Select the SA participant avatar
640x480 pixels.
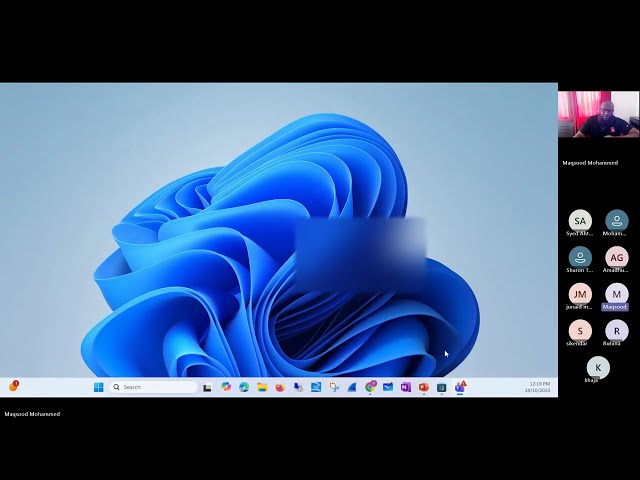580,221
